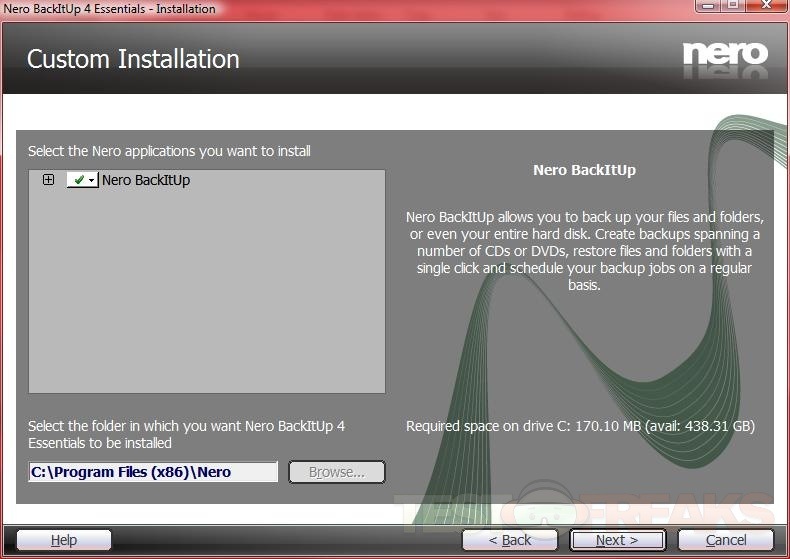This screenshot has width=790, height=559.
Task: Open the install-option dropdown arrow beside checkmark
Action: (x=92, y=180)
